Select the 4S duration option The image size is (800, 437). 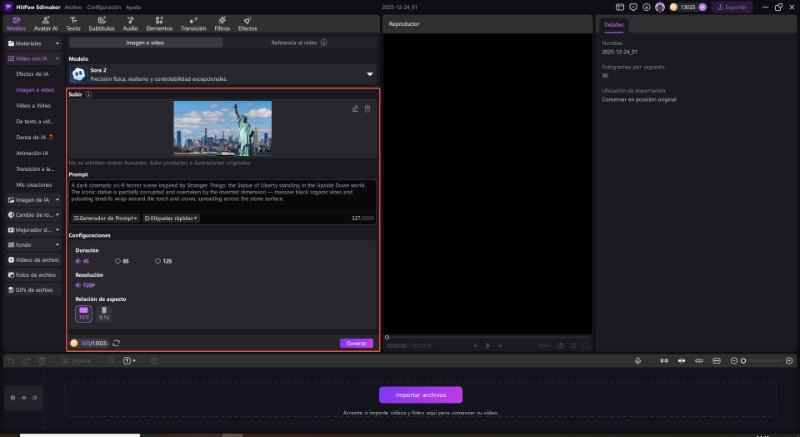(82, 261)
